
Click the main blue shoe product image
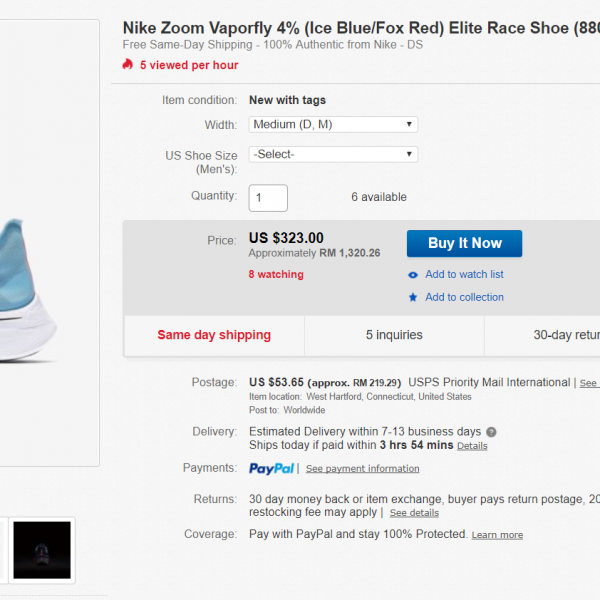(x=45, y=290)
